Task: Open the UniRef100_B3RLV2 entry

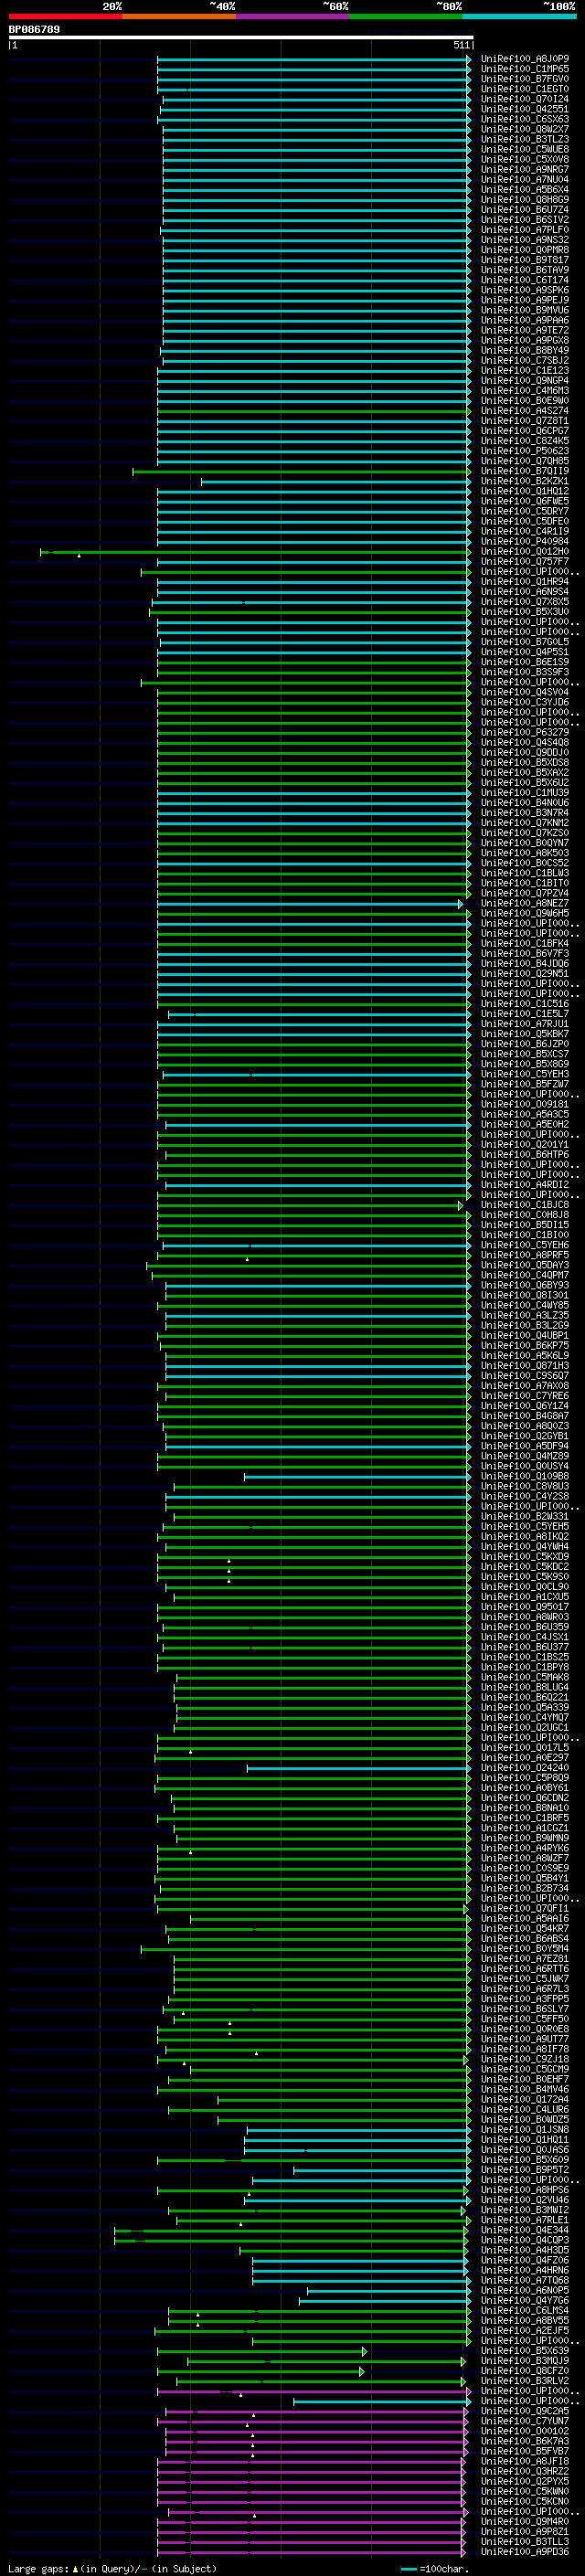Action: click(525, 2381)
